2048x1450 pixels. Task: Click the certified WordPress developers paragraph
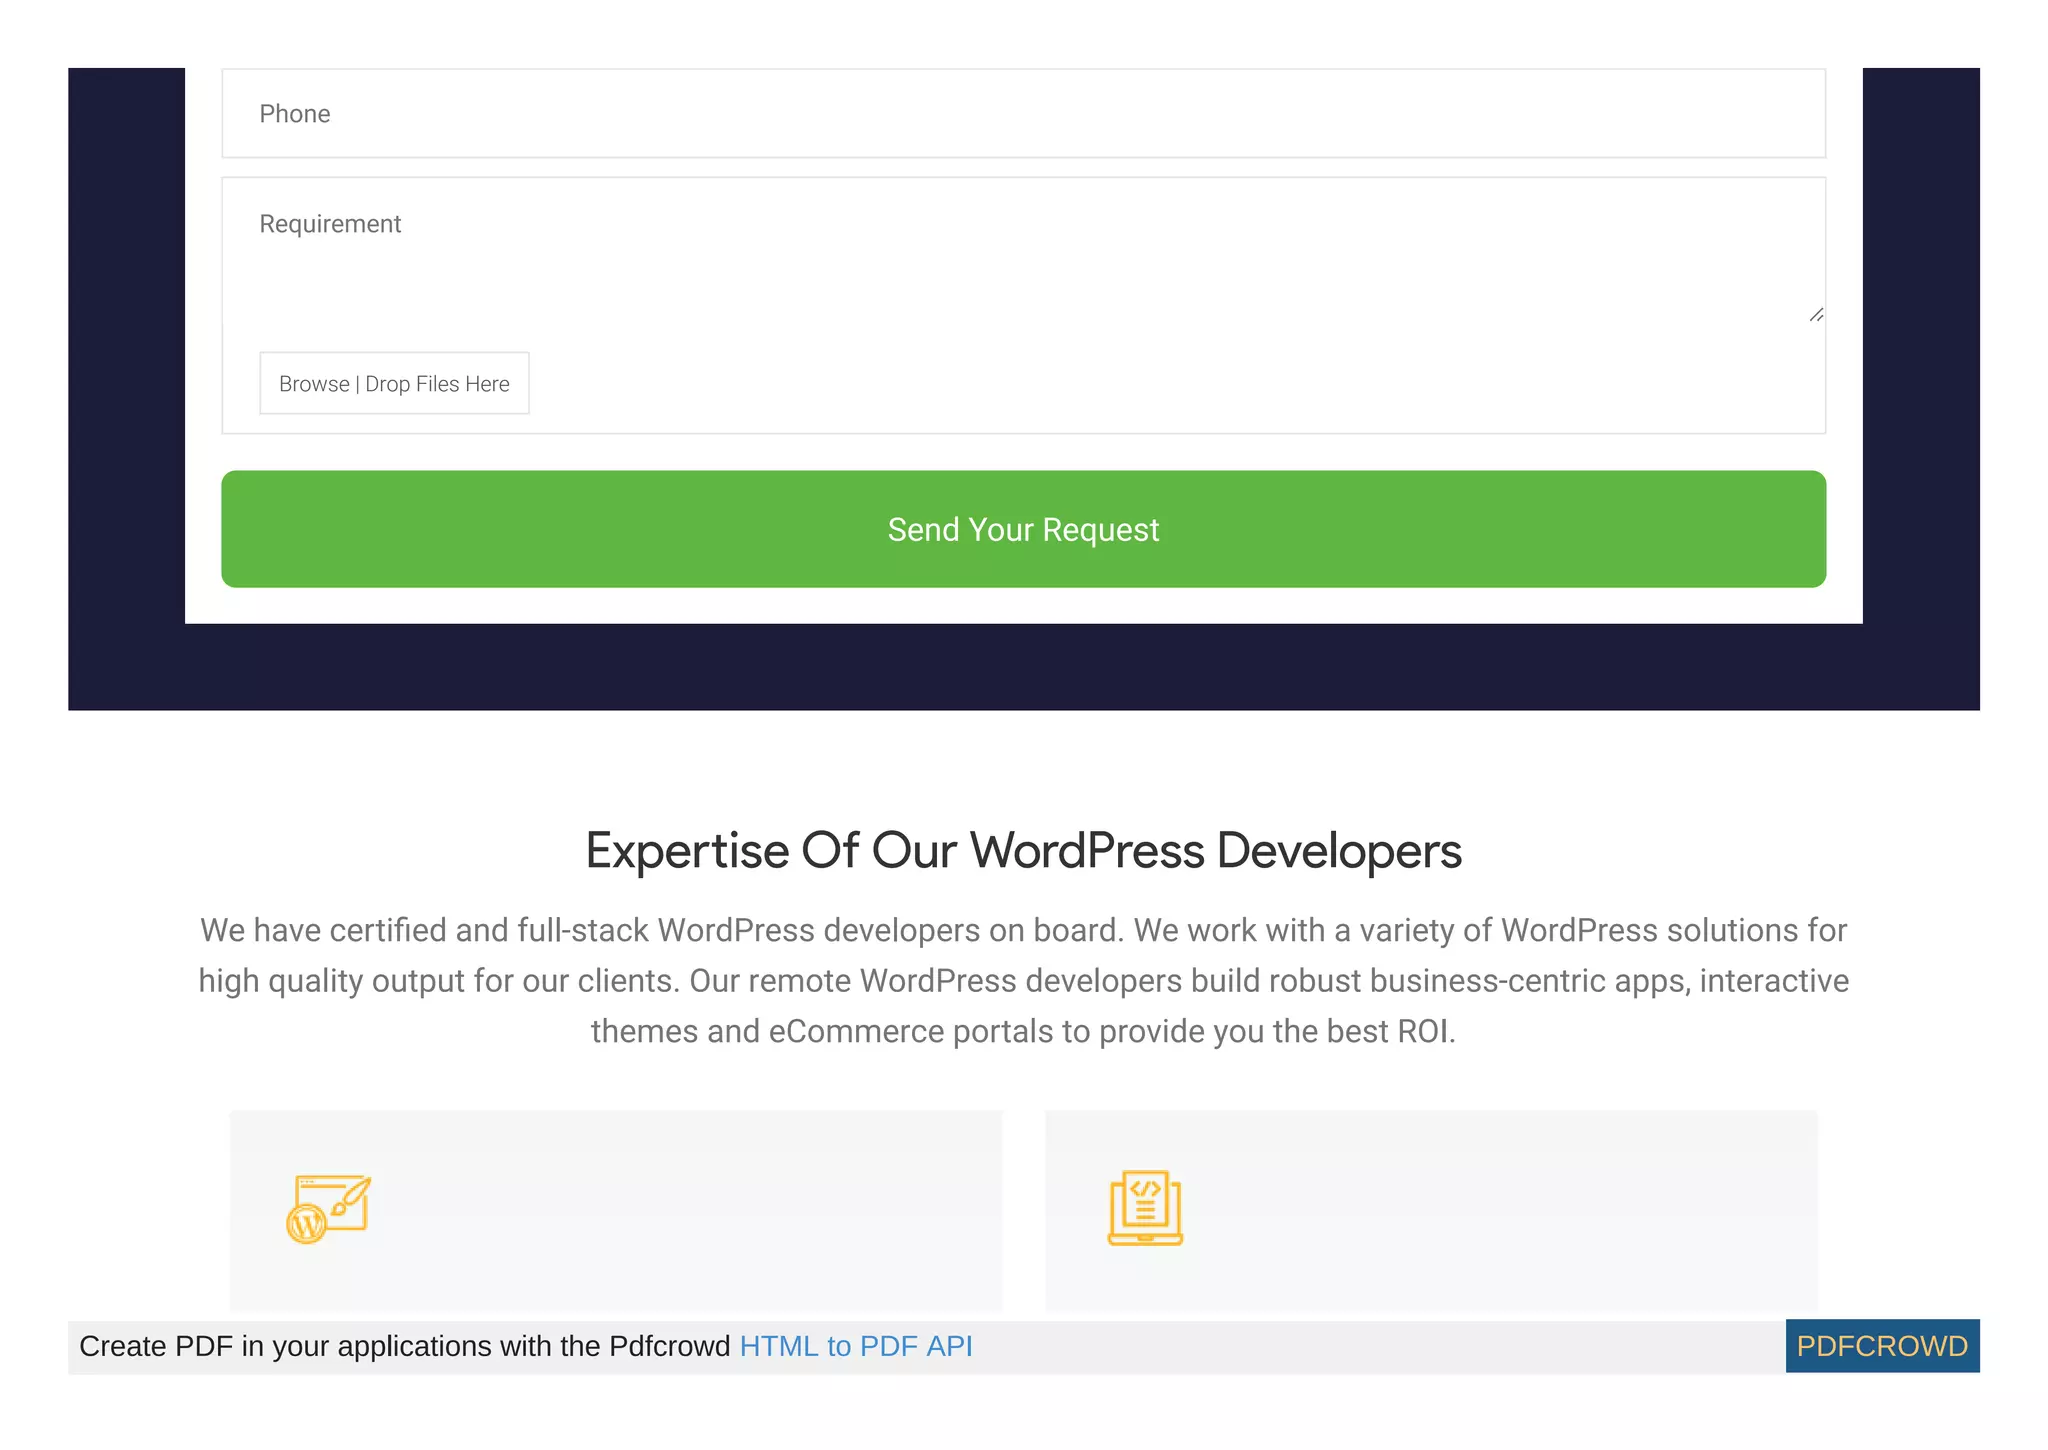pyautogui.click(x=1023, y=981)
